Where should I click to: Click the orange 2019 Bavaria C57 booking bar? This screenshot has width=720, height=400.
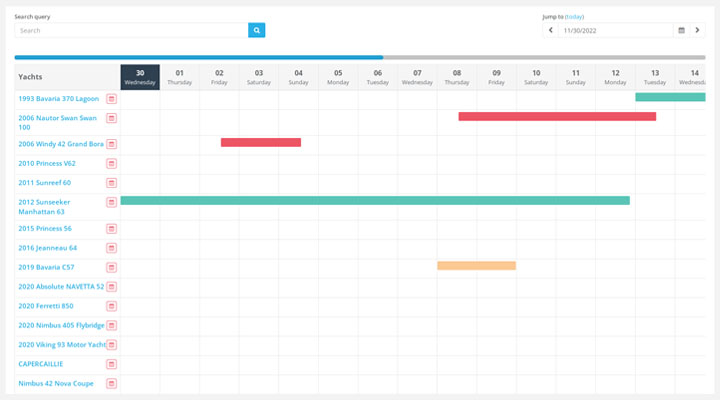point(476,266)
